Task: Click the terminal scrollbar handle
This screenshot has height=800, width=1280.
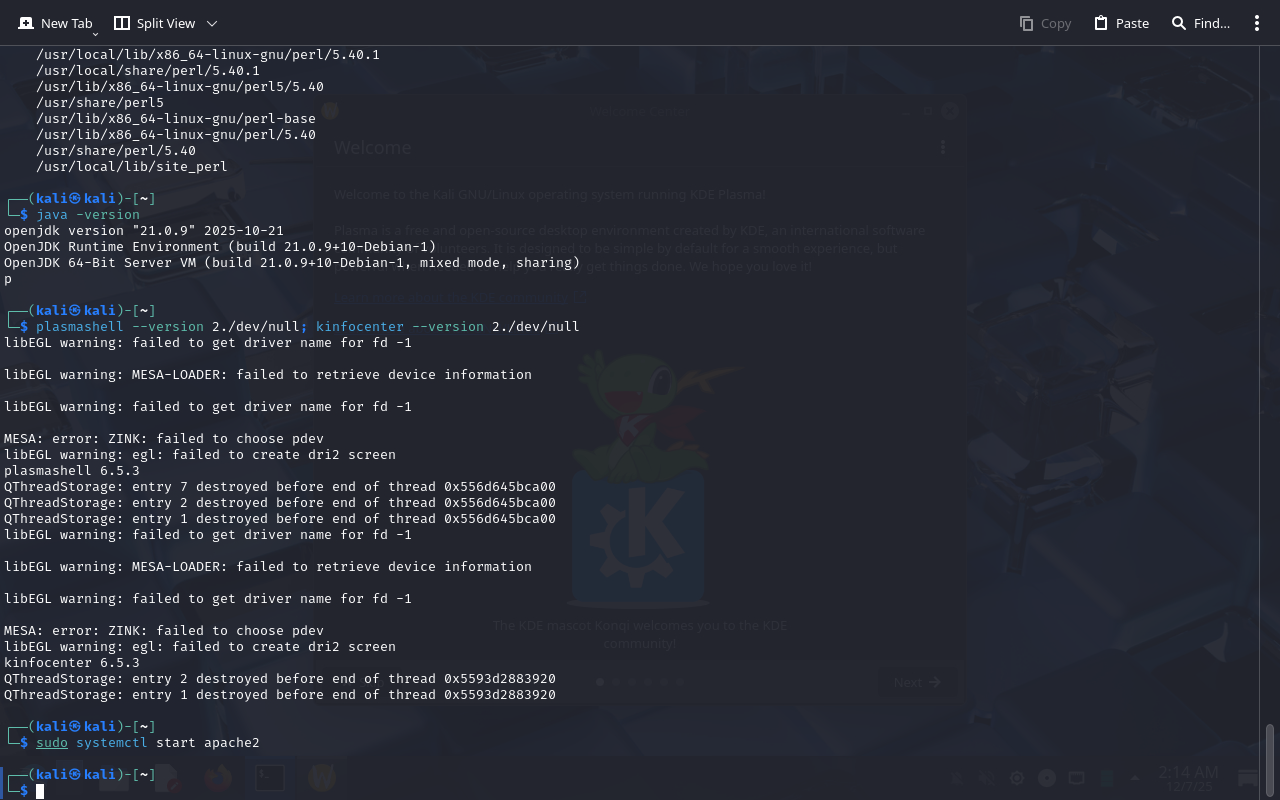Action: pyautogui.click(x=1271, y=760)
